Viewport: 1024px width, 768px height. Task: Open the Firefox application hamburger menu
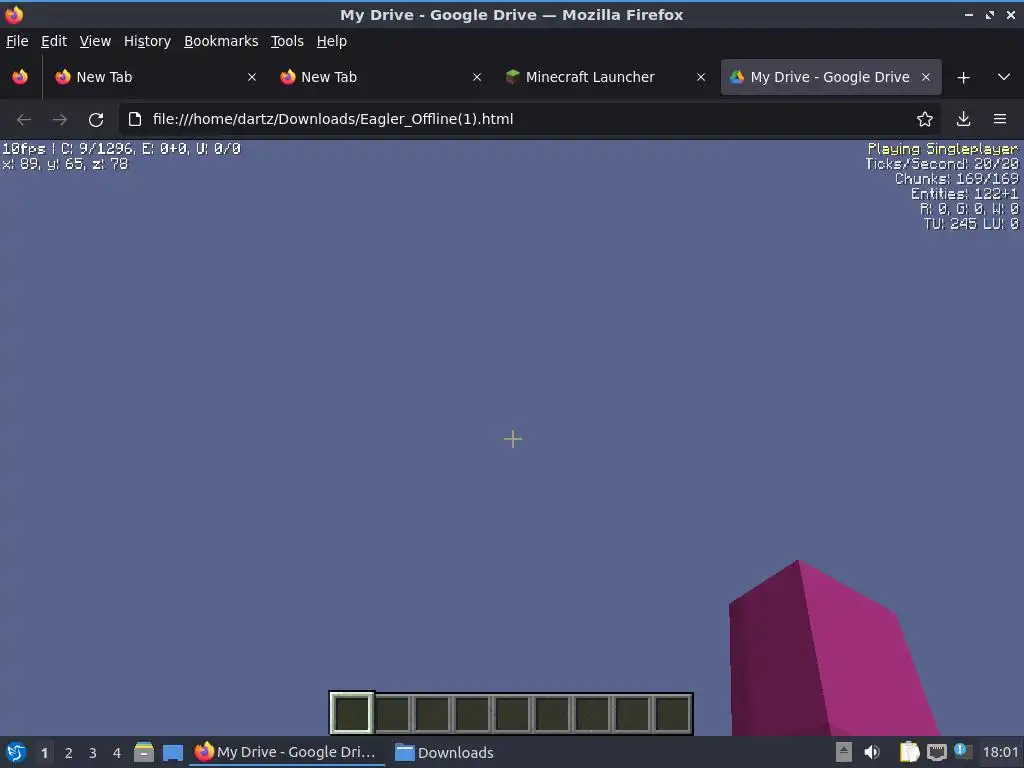[x=999, y=120]
